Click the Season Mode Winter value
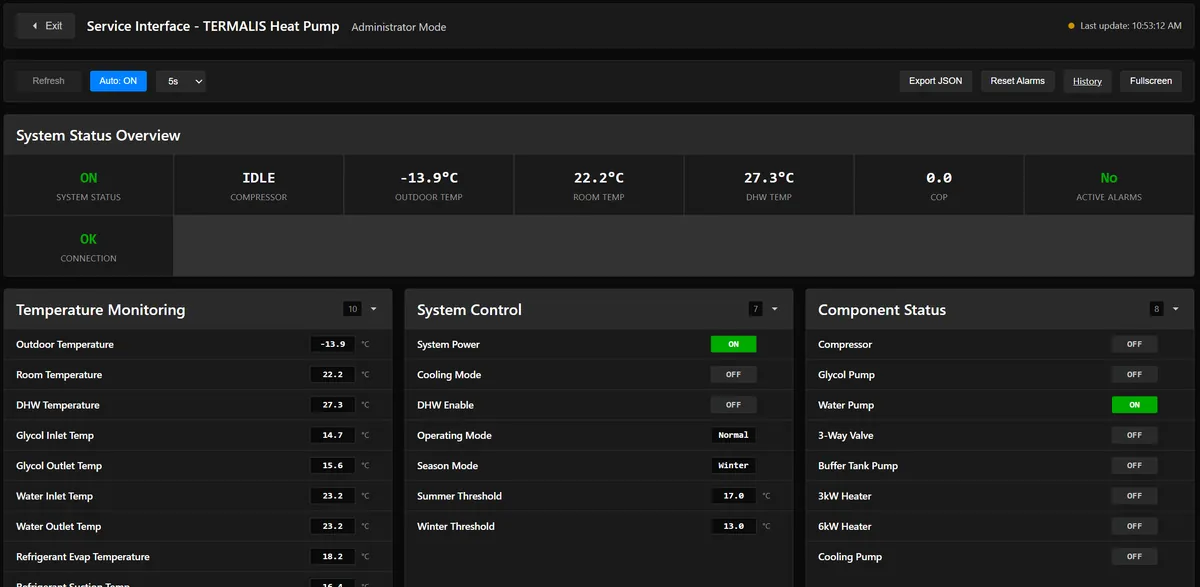 733,466
